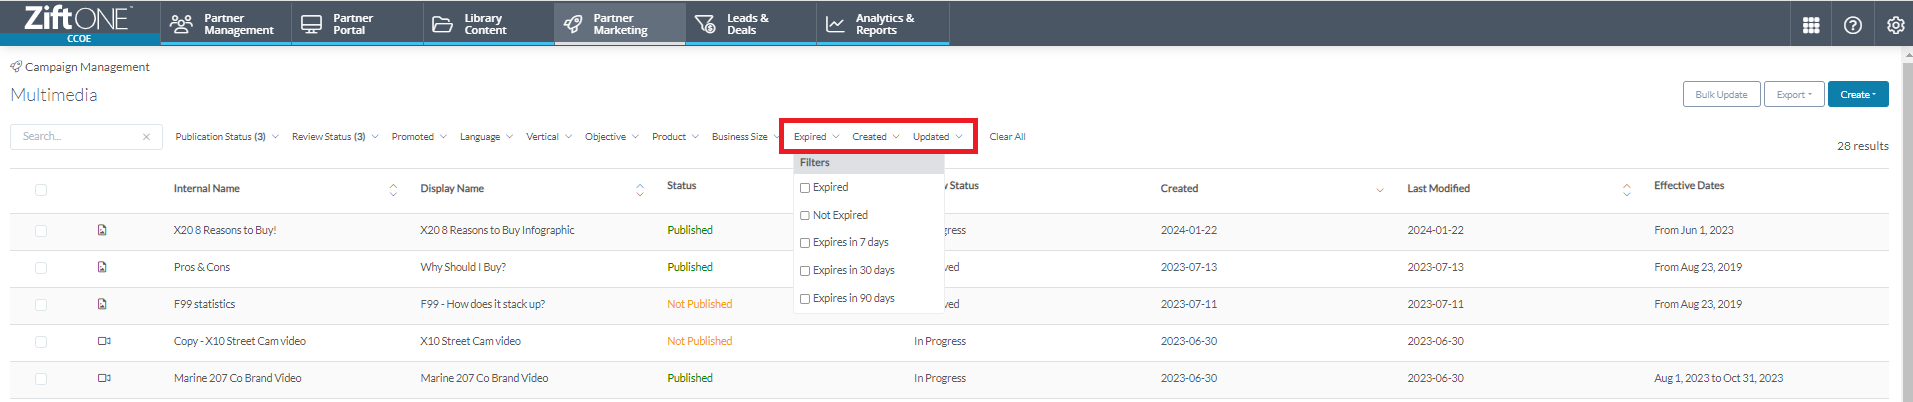
Task: Click the Status column header
Action: pyautogui.click(x=682, y=186)
